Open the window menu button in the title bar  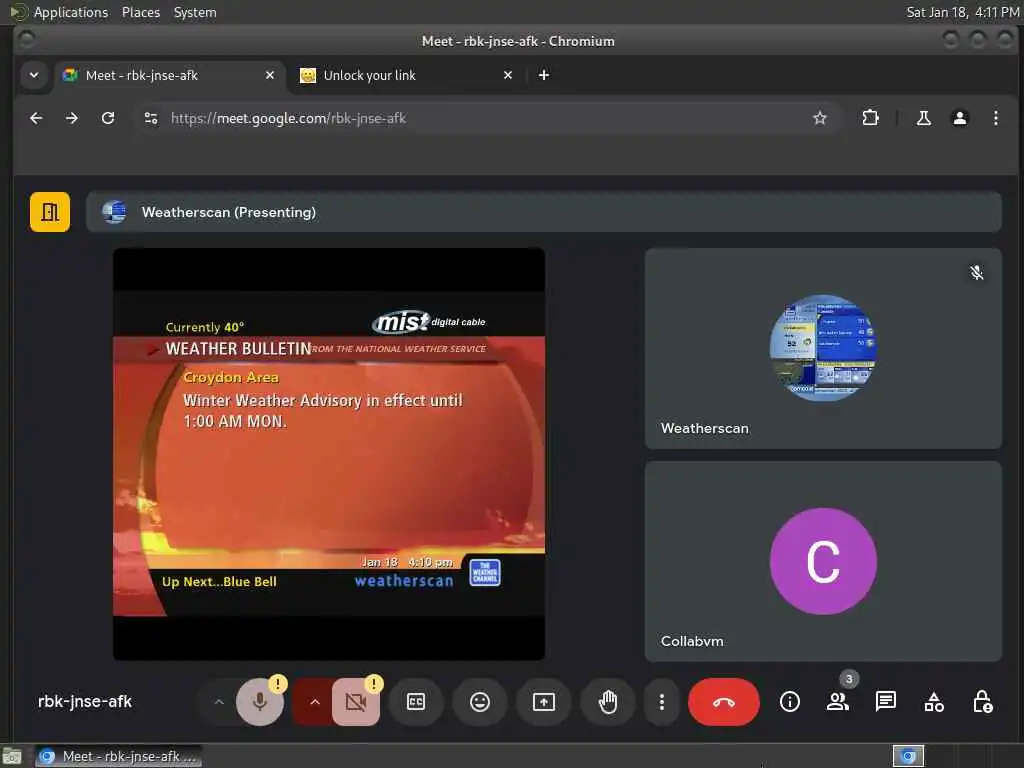coord(26,40)
